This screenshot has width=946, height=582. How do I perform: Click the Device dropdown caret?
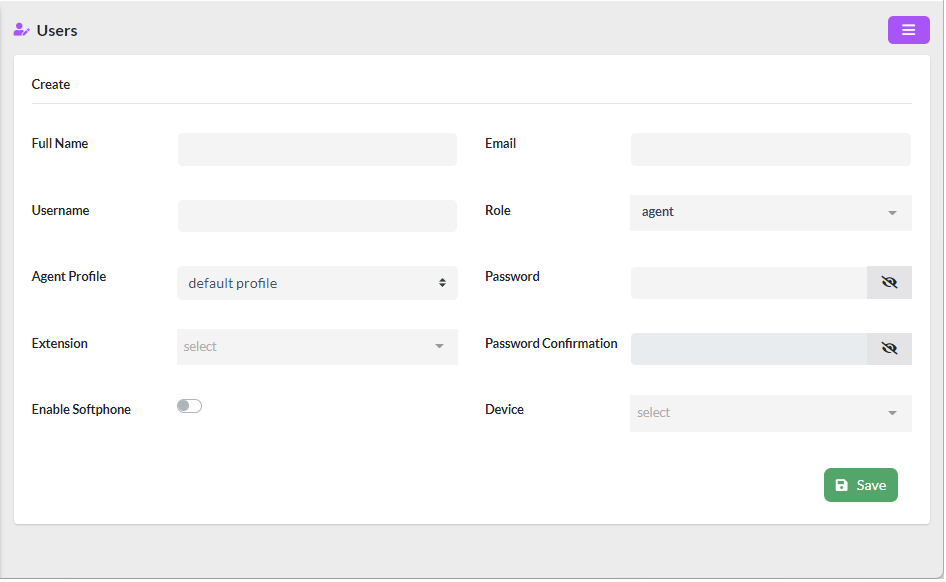892,413
